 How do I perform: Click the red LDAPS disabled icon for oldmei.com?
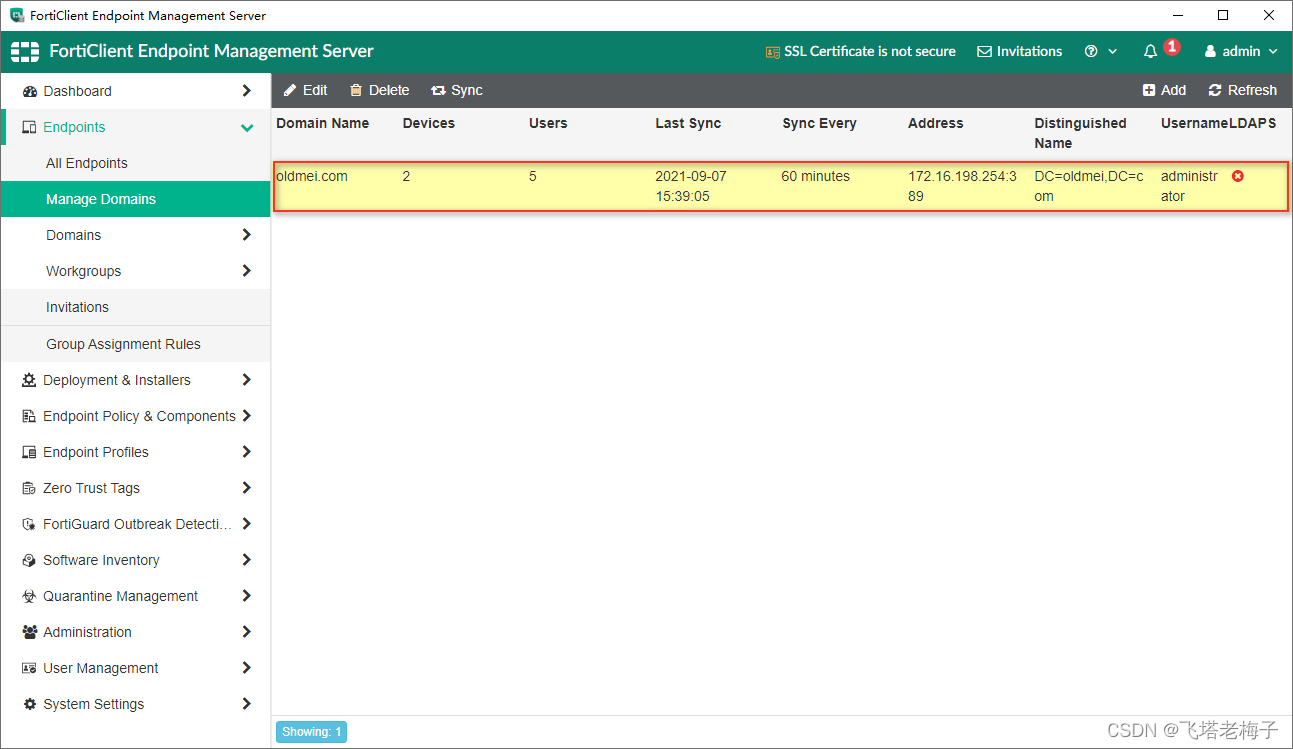point(1238,176)
